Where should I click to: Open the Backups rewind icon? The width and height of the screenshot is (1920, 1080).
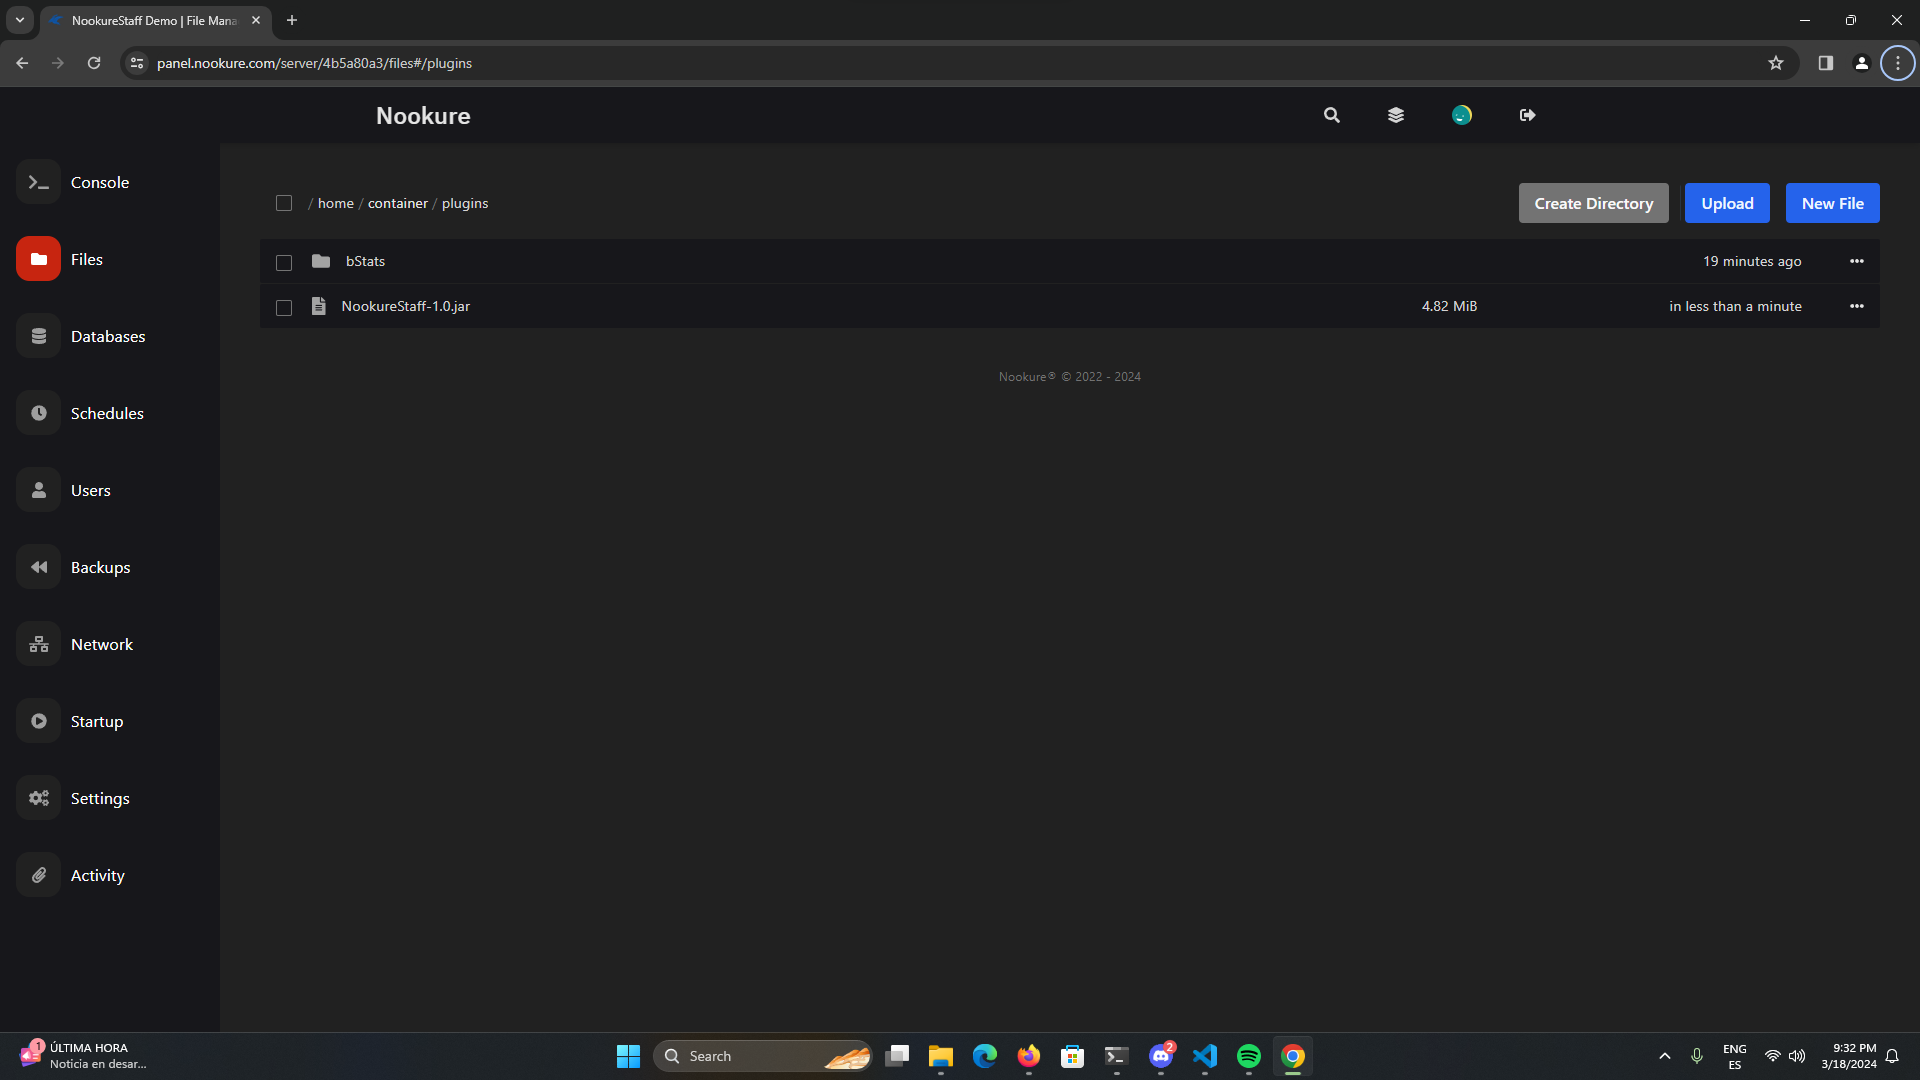pyautogui.click(x=38, y=567)
